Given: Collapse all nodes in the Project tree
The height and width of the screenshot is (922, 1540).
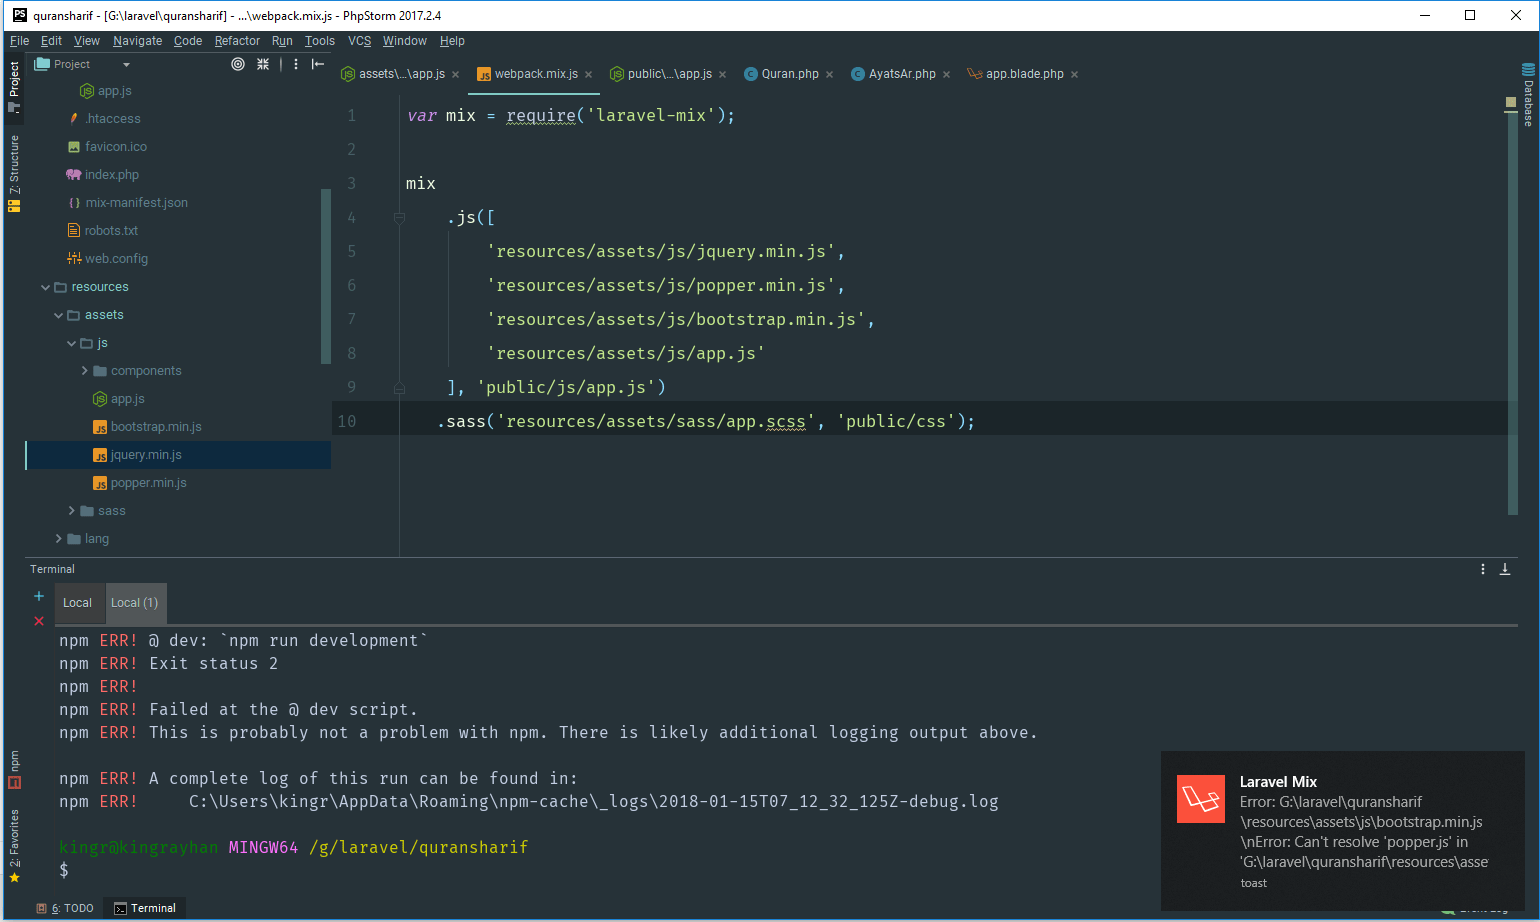Looking at the screenshot, I should 262,64.
